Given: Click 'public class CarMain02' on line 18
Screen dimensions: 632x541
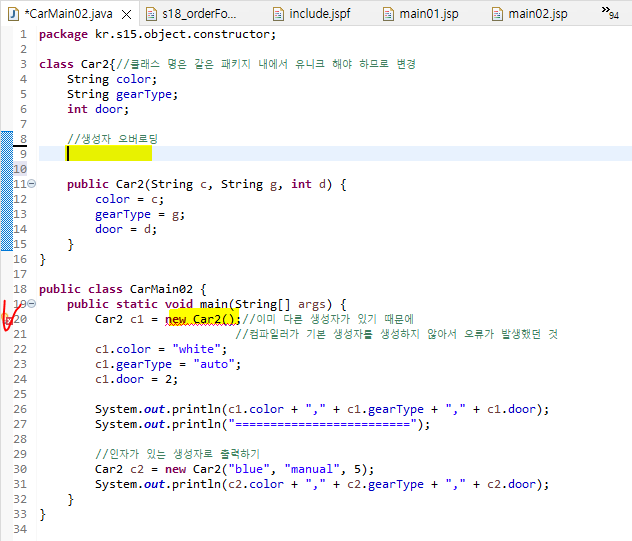Looking at the screenshot, I should click(x=116, y=289).
